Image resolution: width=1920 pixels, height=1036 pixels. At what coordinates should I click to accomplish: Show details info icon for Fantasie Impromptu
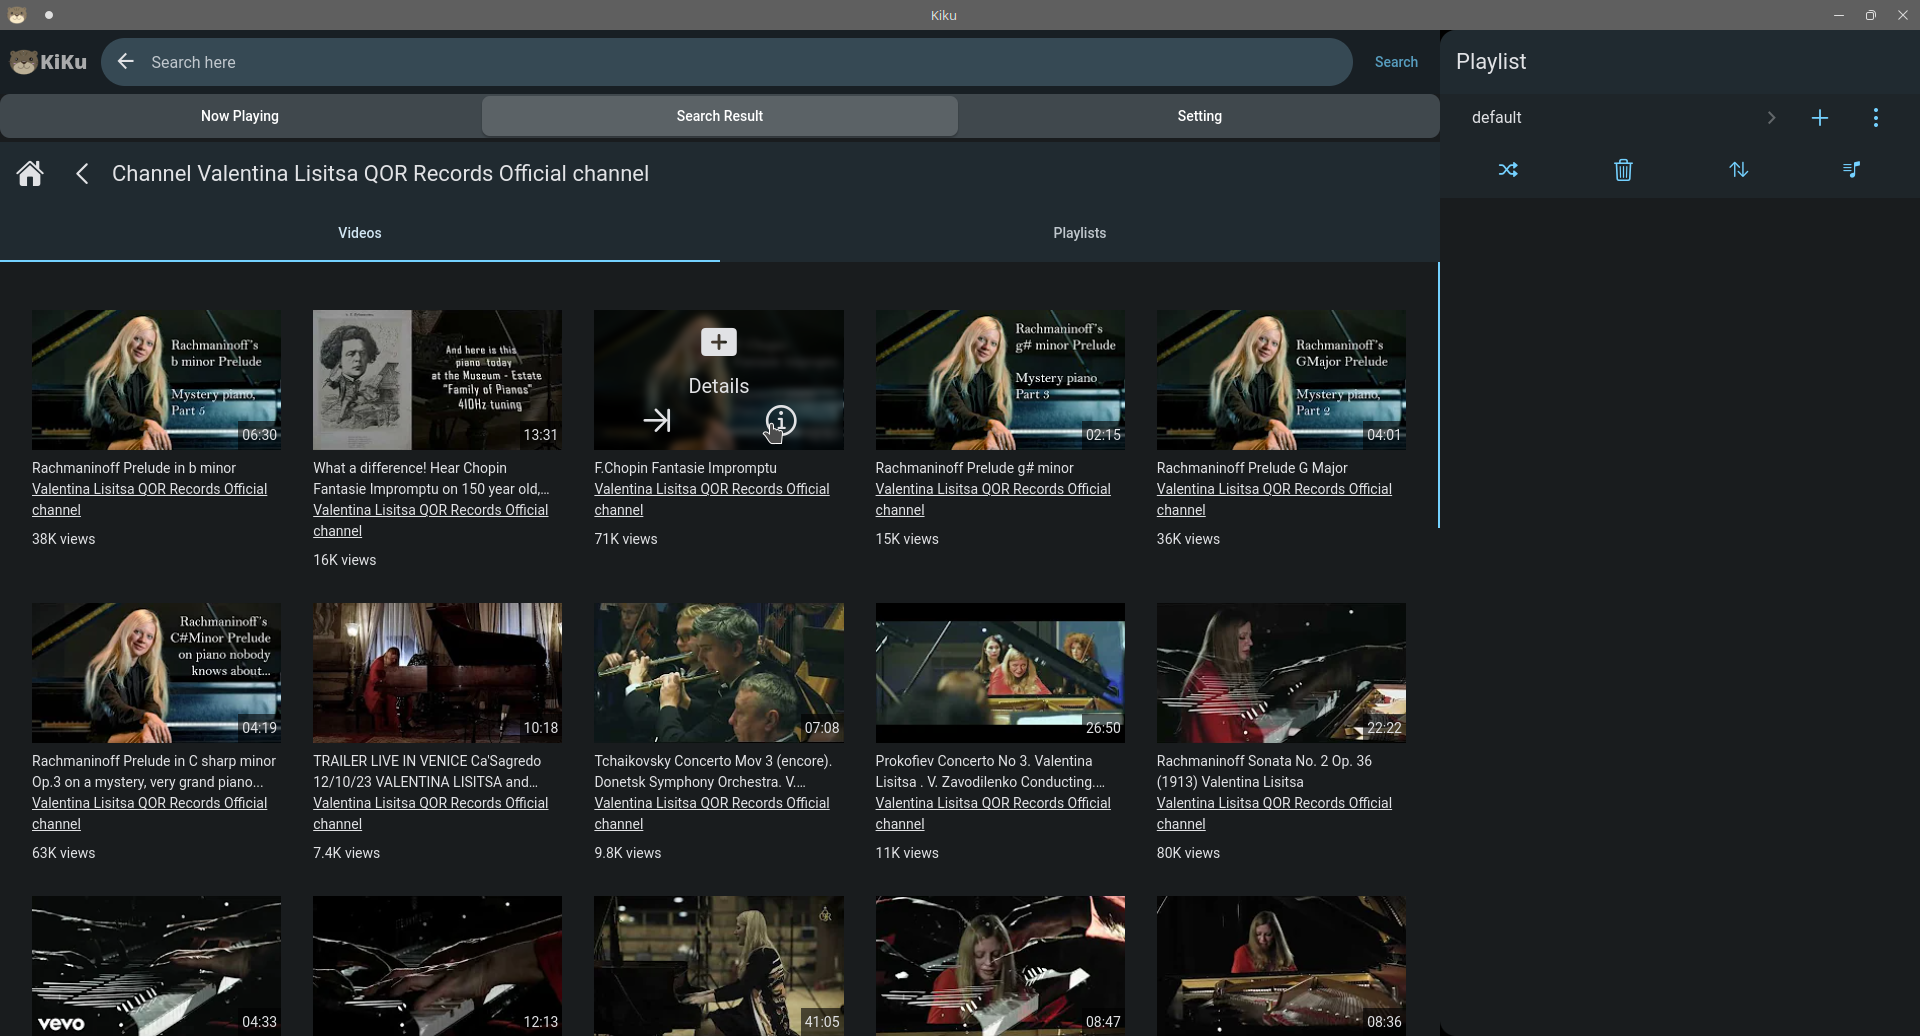(781, 421)
